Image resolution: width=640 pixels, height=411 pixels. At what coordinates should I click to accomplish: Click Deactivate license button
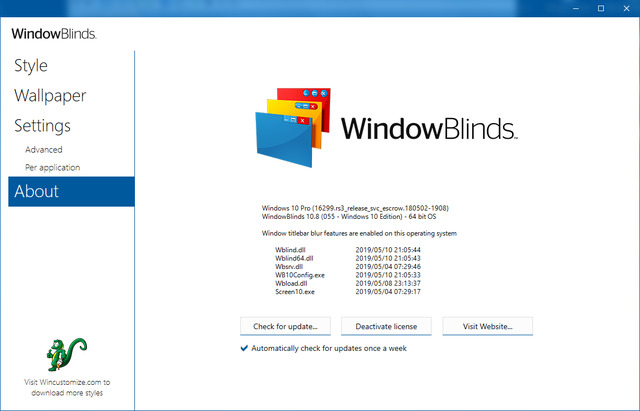[x=386, y=327]
